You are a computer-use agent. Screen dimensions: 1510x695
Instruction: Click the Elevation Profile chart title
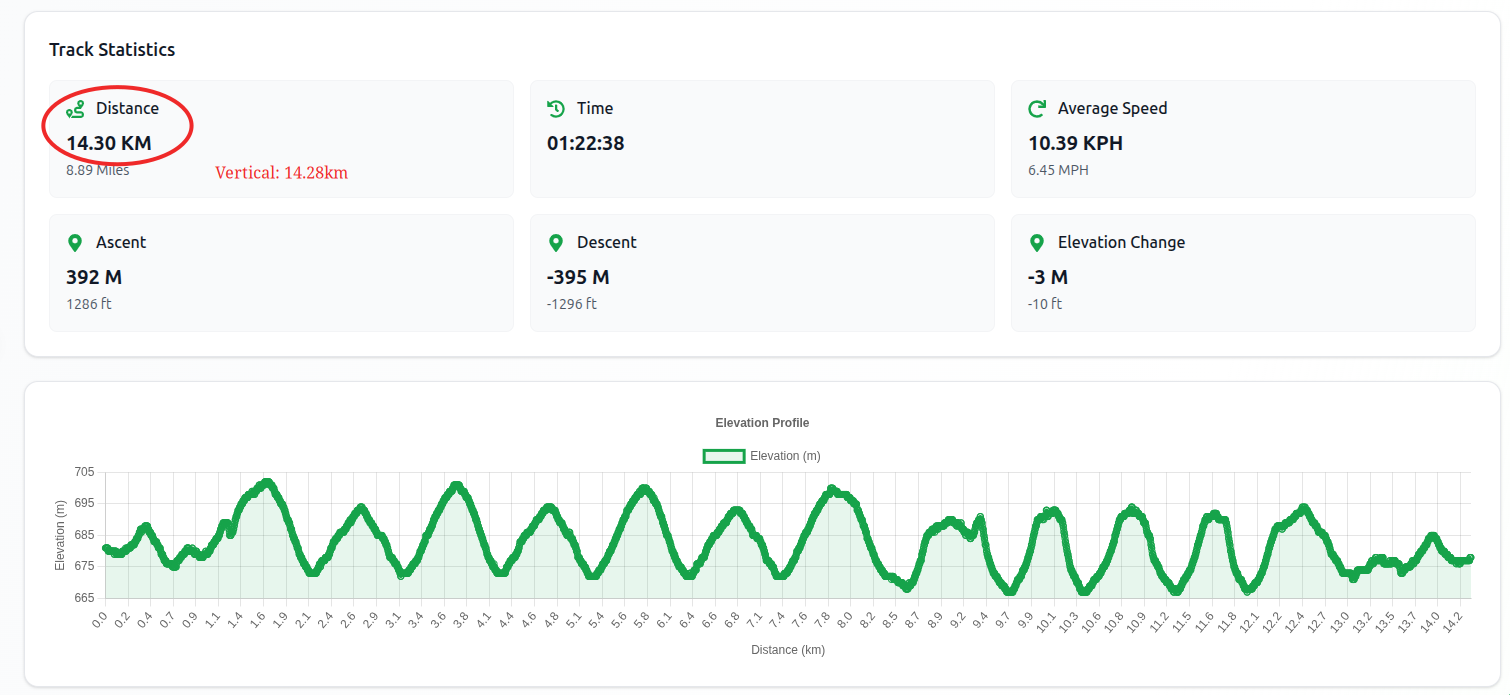(762, 423)
